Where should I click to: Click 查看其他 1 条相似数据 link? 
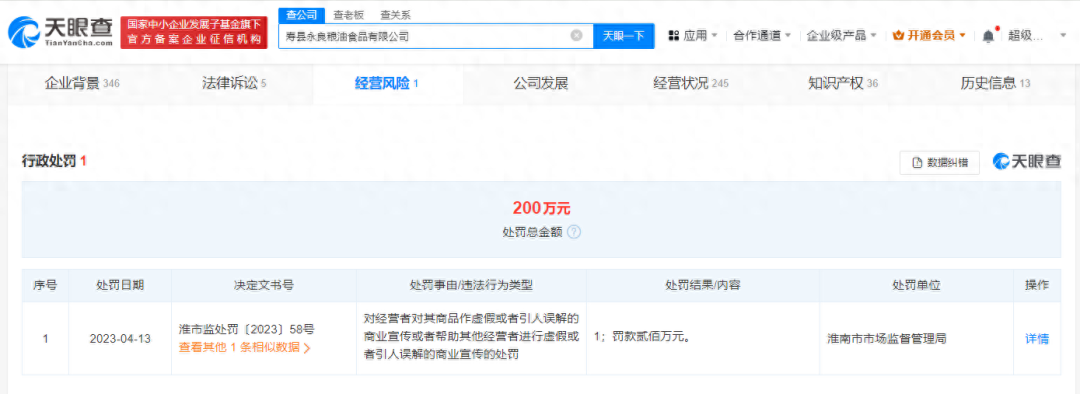tap(245, 348)
